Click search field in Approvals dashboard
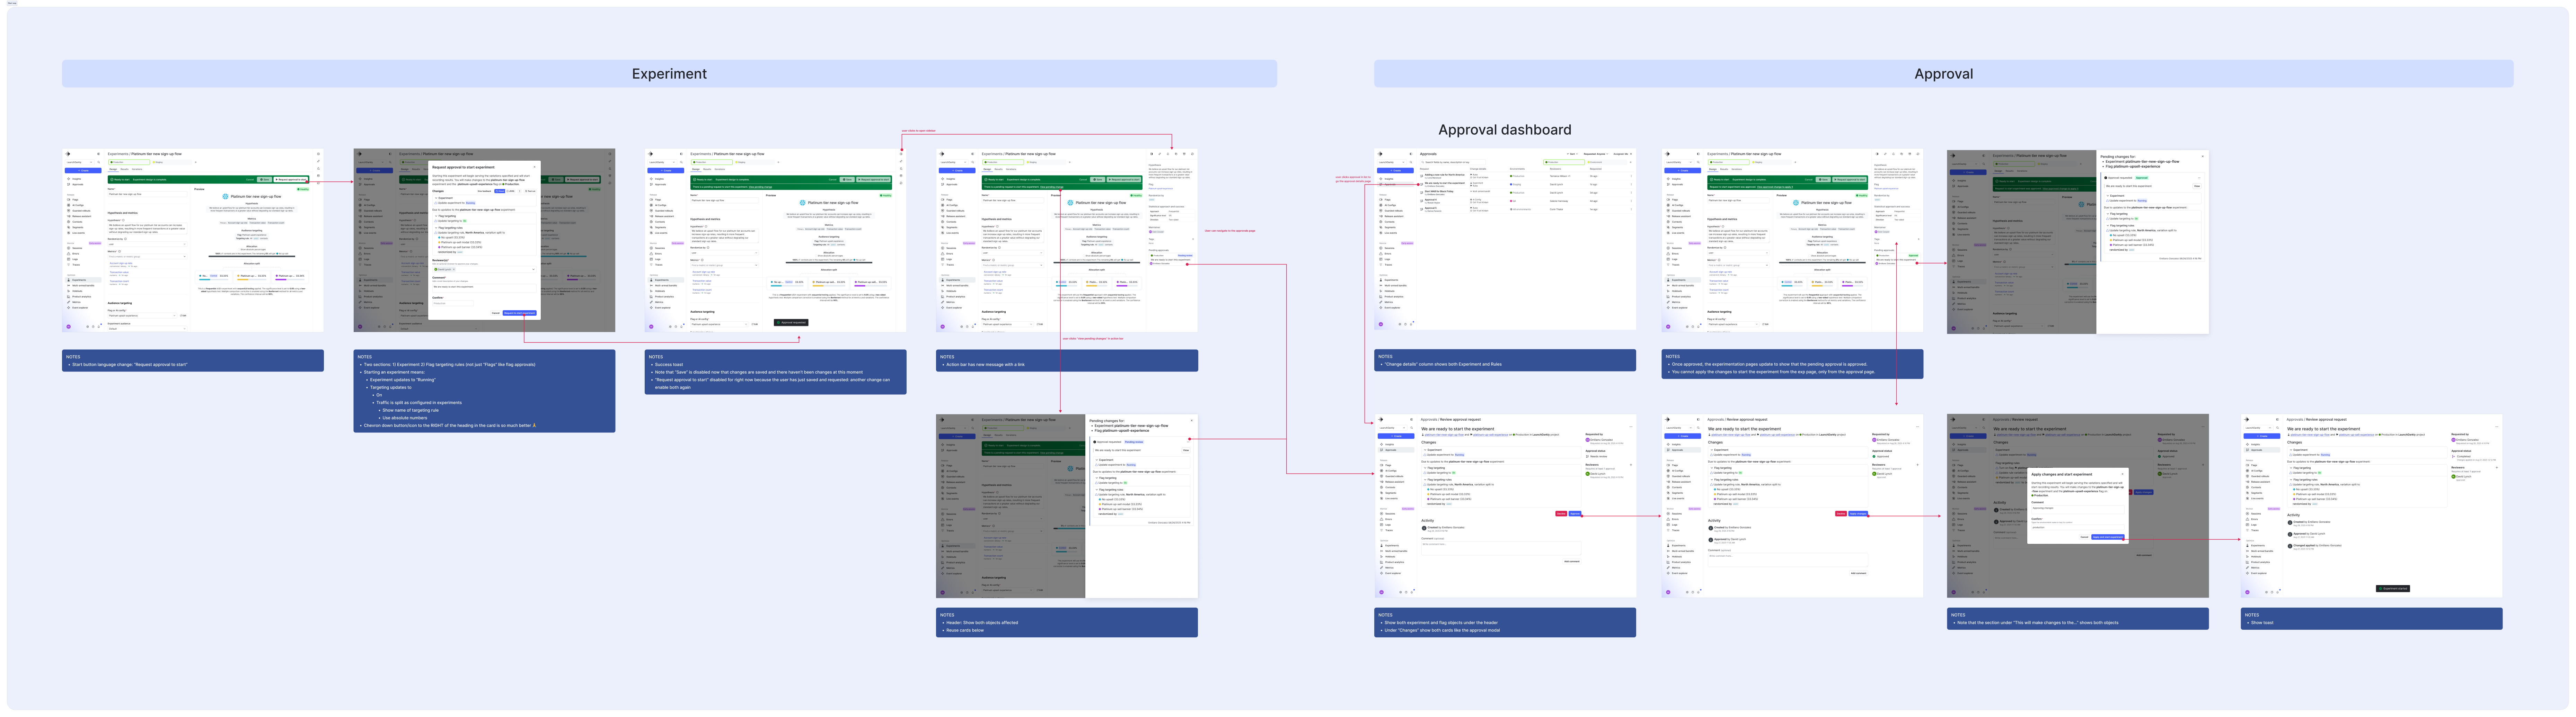Viewport: 2576px width, 717px height. (x=1453, y=162)
